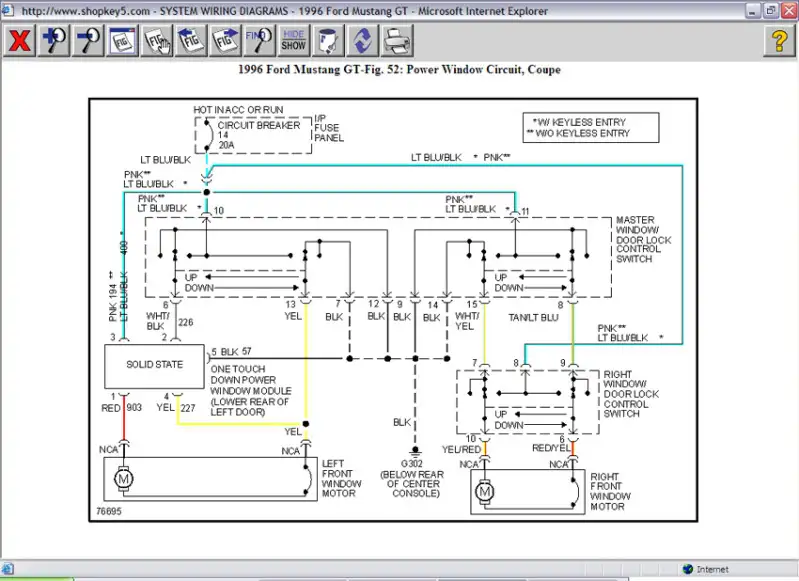
Task: Print the diagram with printer icon
Action: [396, 40]
